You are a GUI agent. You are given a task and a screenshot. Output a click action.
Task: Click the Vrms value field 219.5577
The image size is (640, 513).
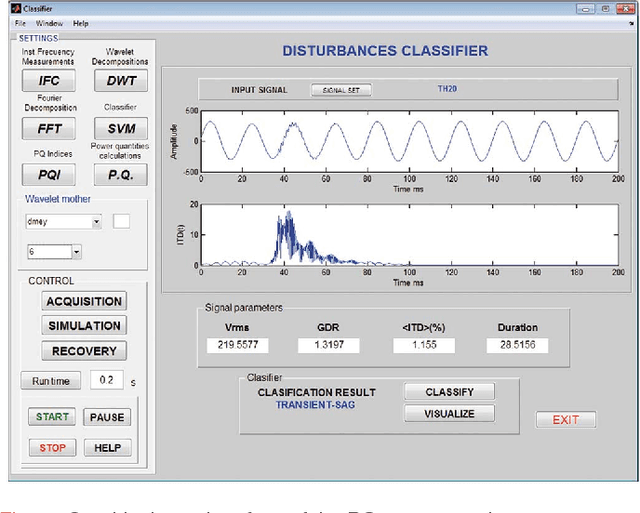point(238,345)
